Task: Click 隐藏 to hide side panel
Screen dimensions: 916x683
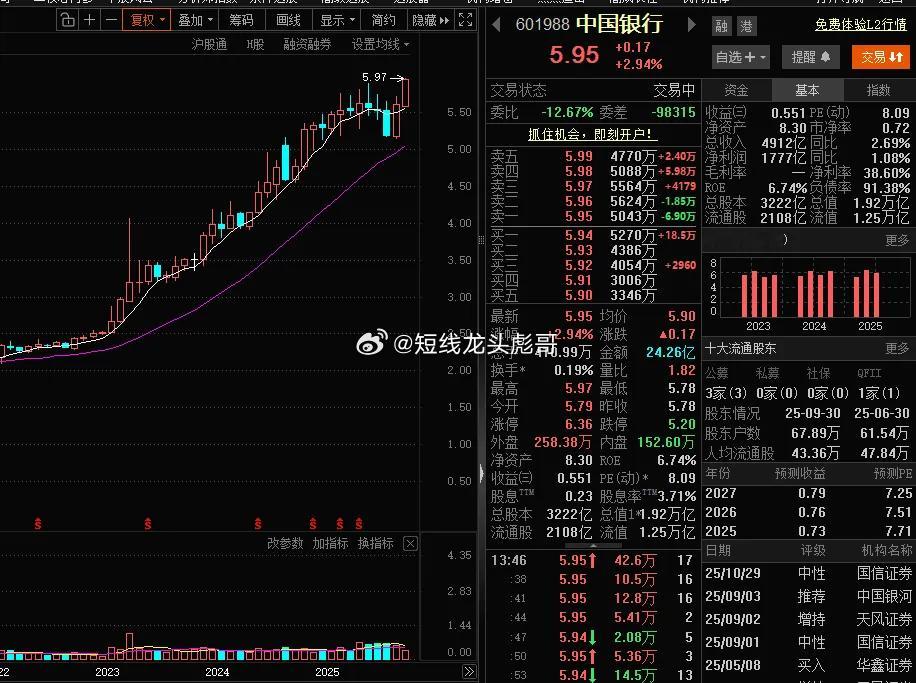Action: (431, 20)
